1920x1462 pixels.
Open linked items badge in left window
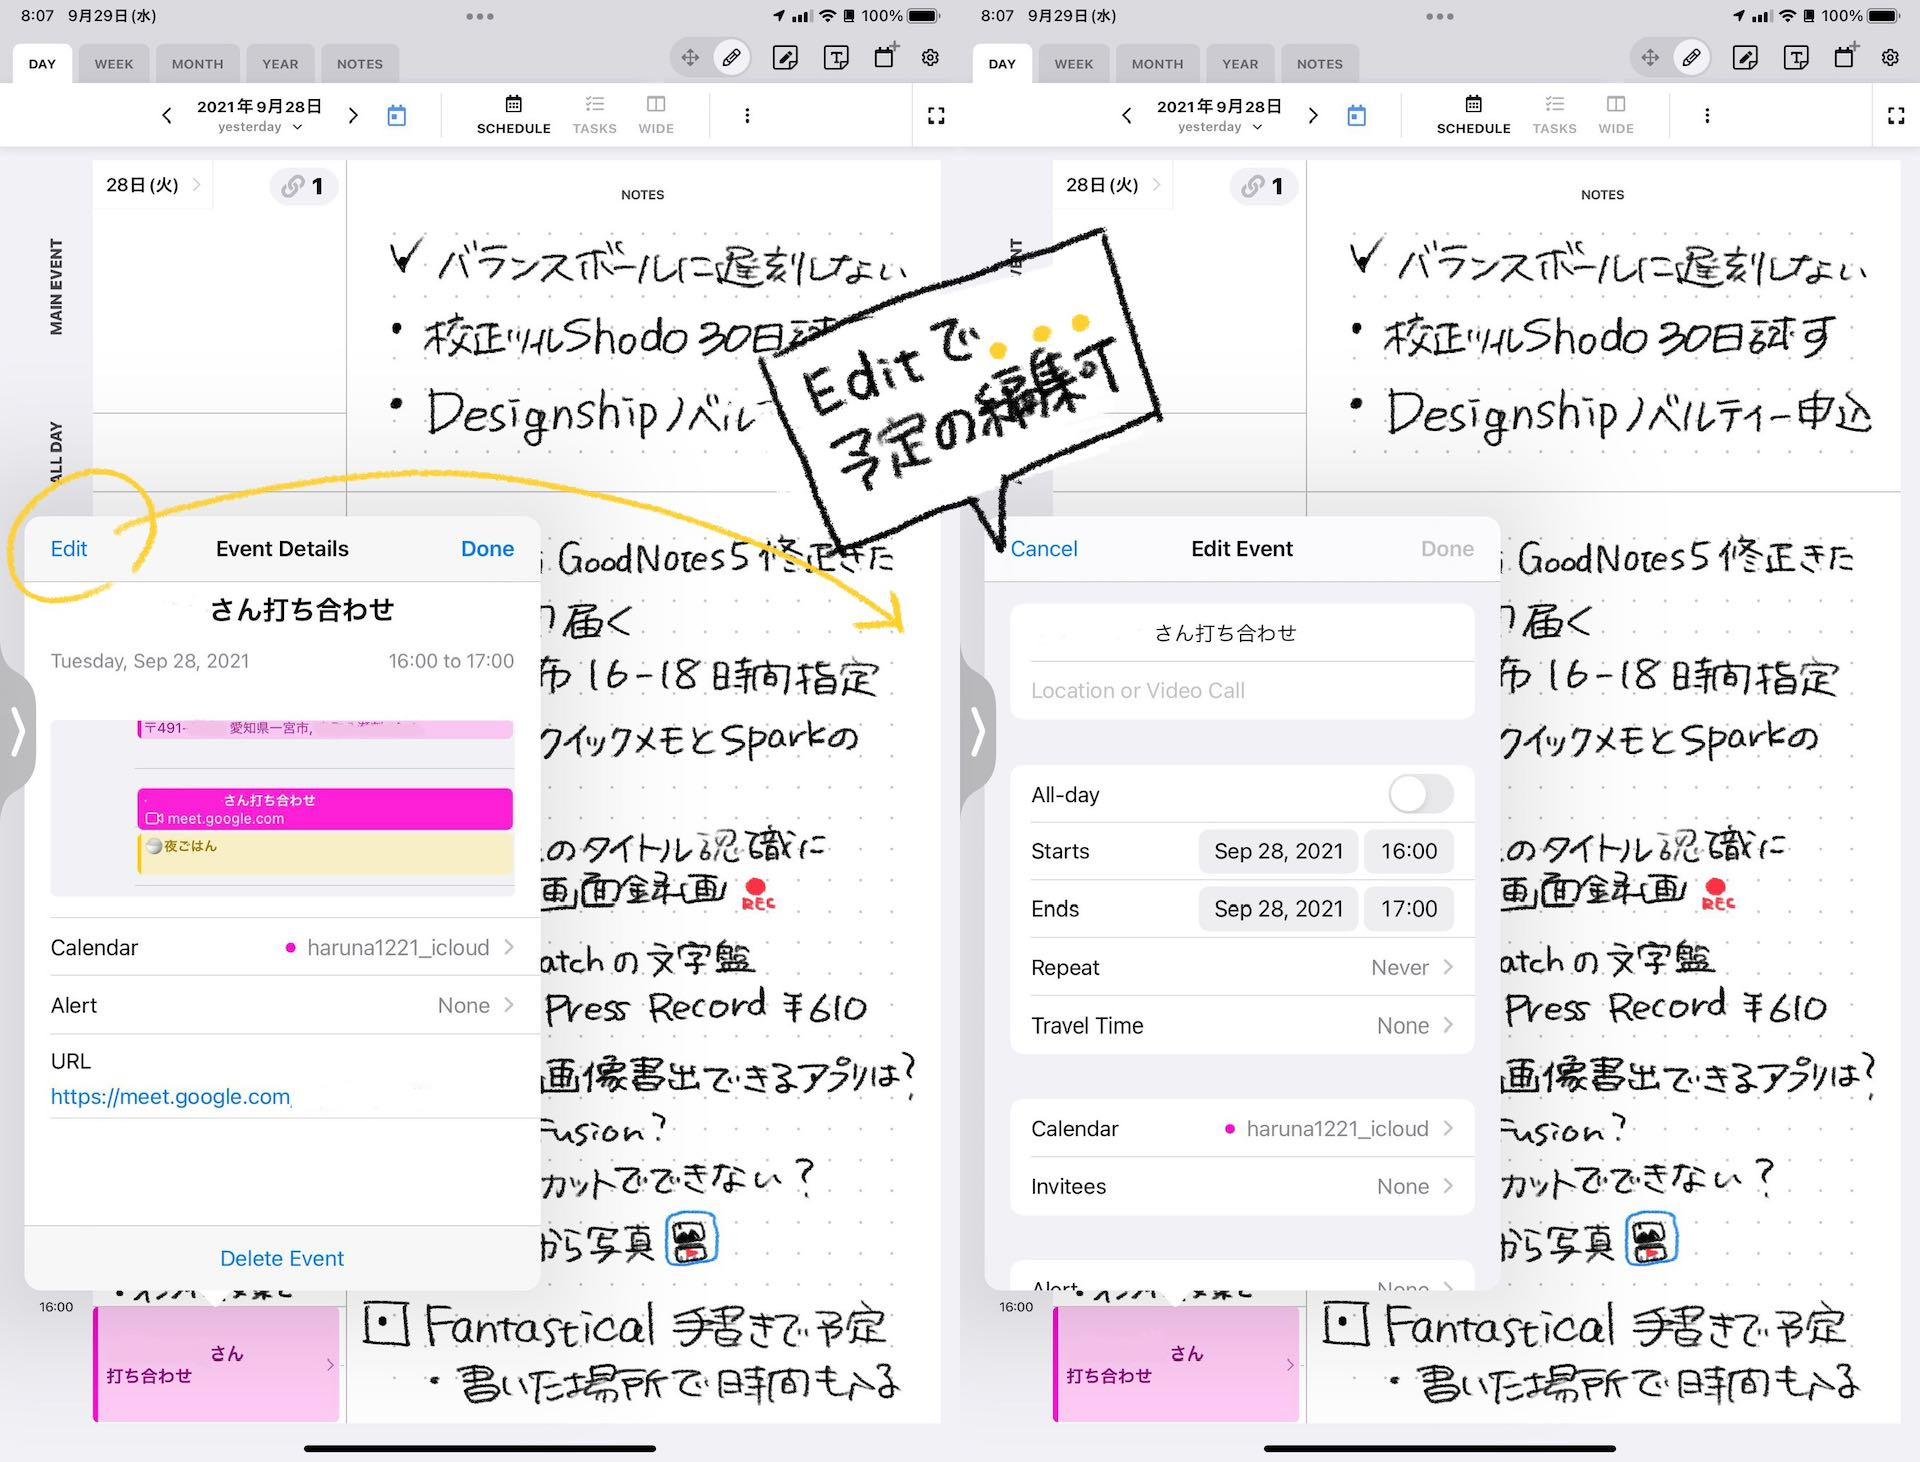pyautogui.click(x=303, y=186)
